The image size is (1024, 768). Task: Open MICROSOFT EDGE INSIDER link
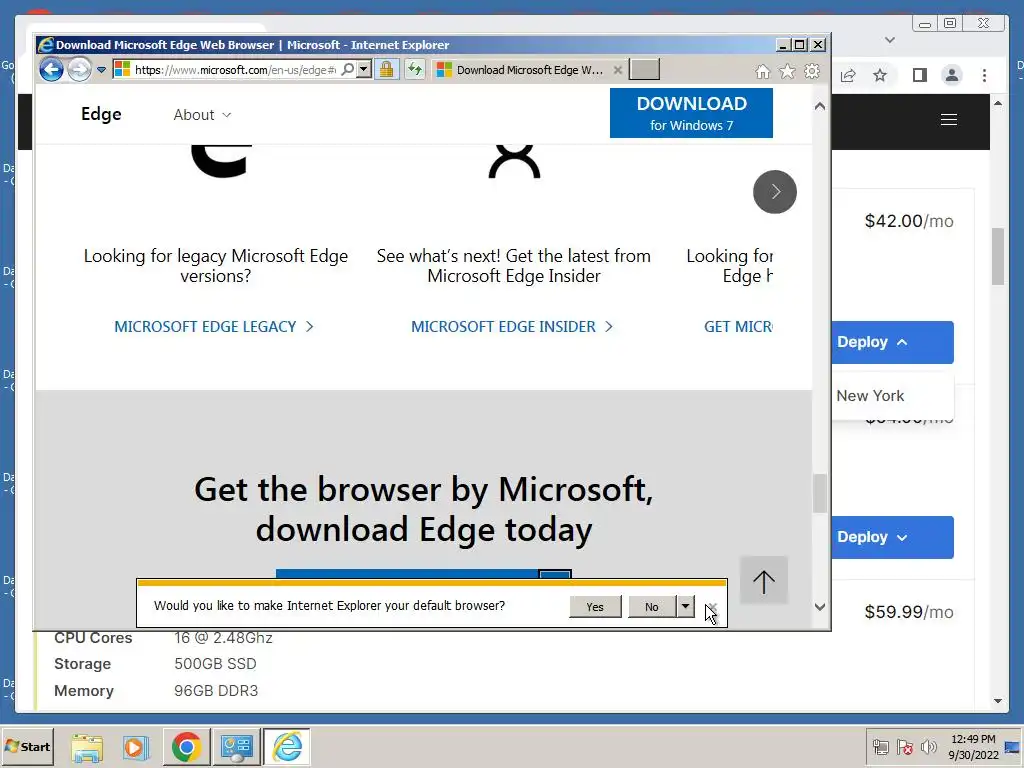point(512,327)
